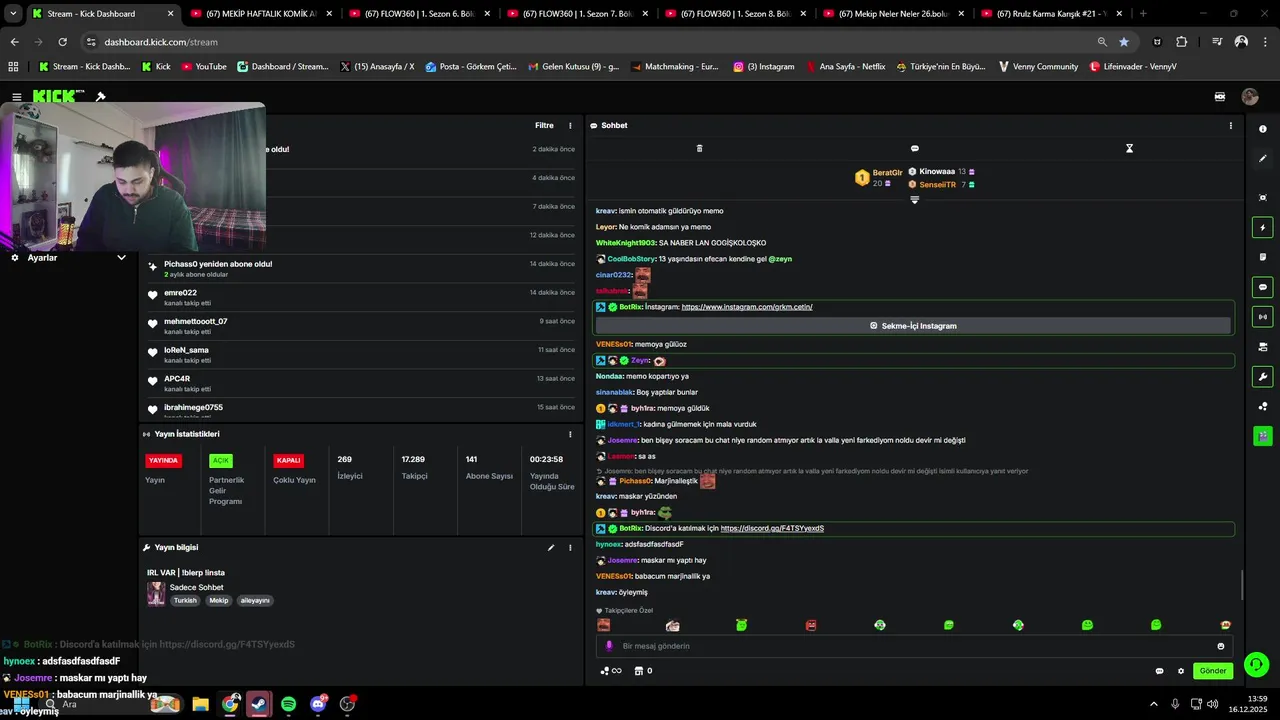This screenshot has width=1280, height=720.
Task: Click the YAYINDA live badge
Action: (x=163, y=461)
